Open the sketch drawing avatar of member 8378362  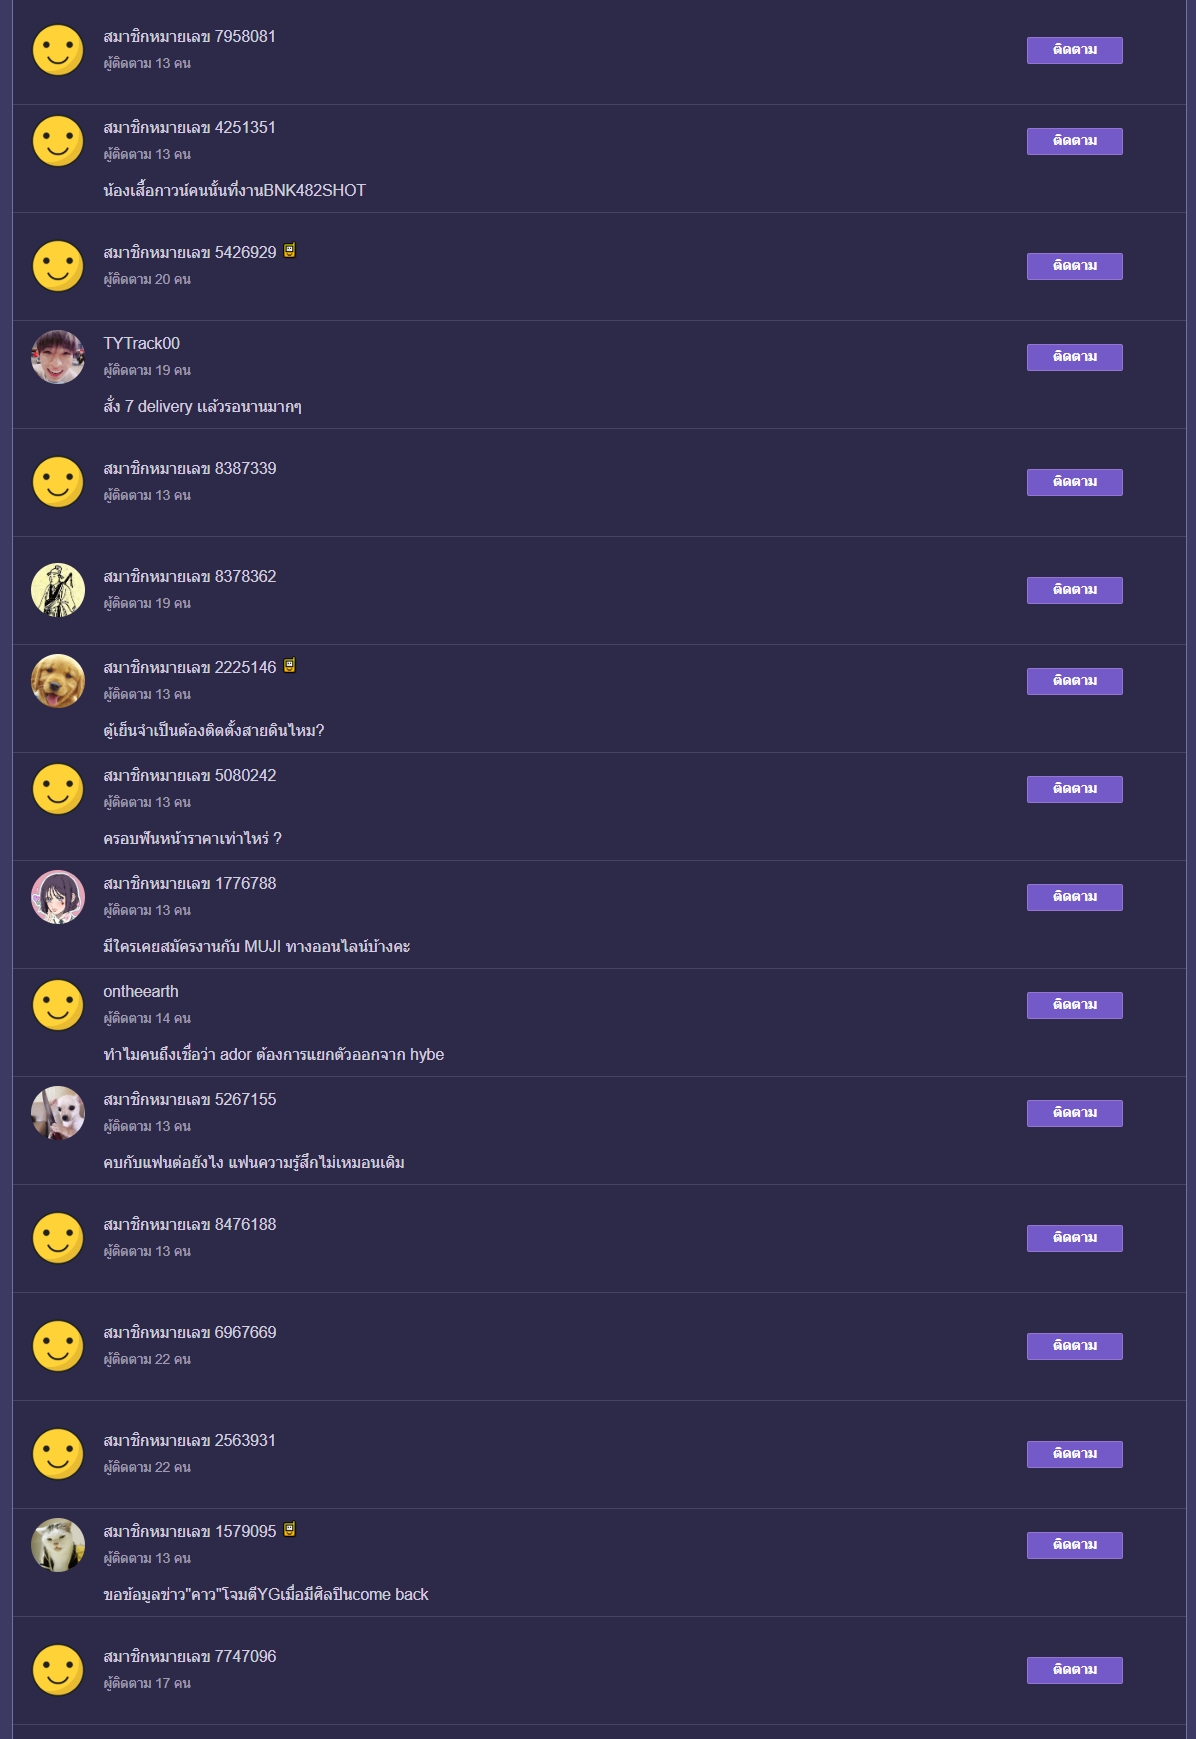(x=58, y=590)
